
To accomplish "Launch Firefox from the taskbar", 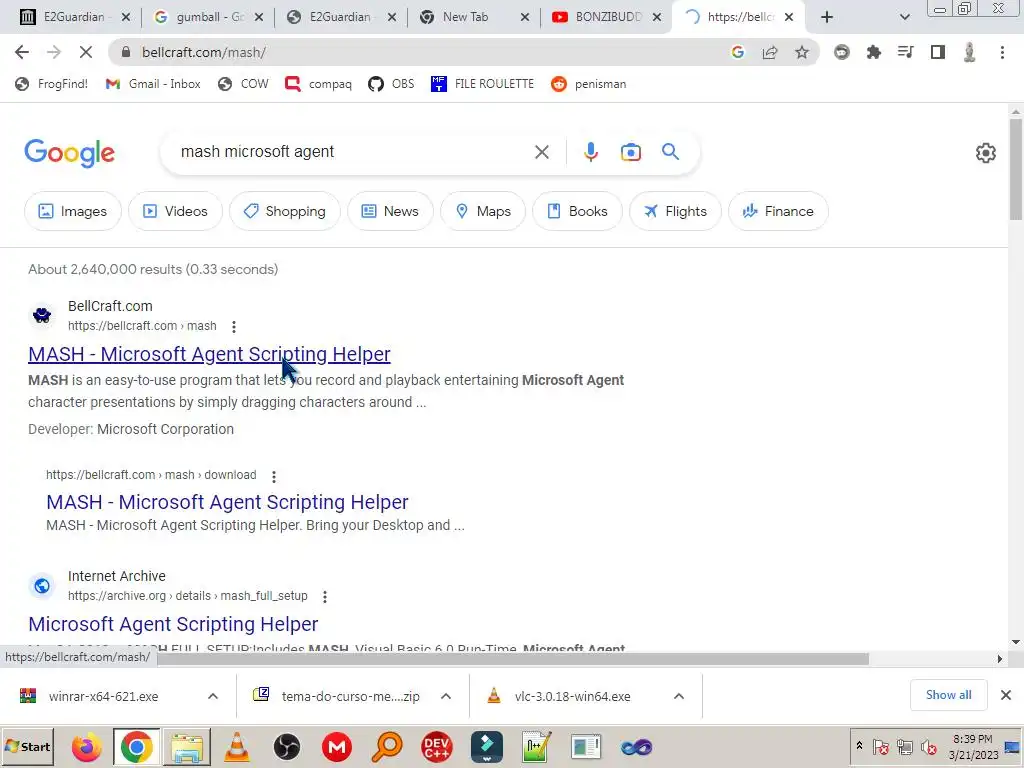I will (86, 747).
